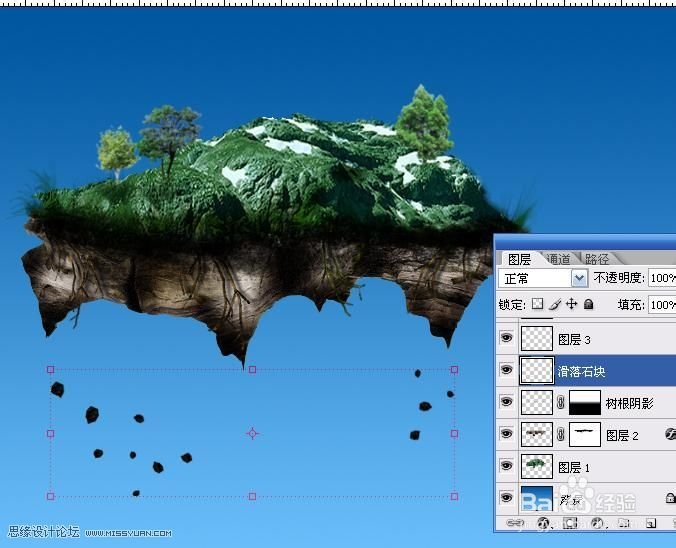This screenshot has height=548, width=676.
Task: Select the 图层 2 layer mask thumbnail
Action: (585, 434)
